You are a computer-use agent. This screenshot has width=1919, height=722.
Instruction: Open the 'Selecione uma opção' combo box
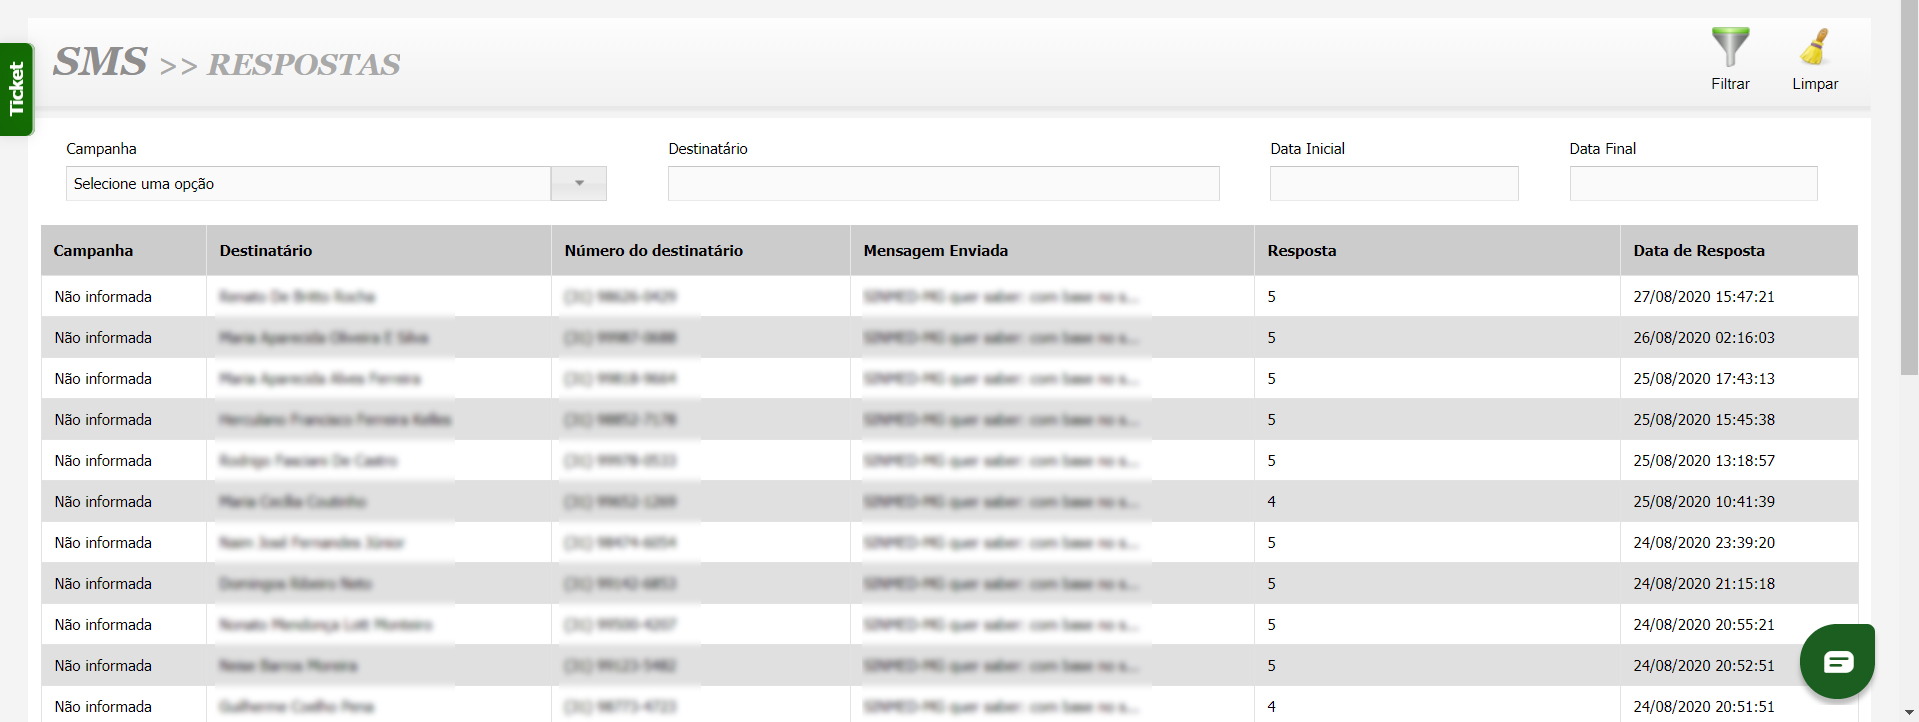(x=308, y=184)
